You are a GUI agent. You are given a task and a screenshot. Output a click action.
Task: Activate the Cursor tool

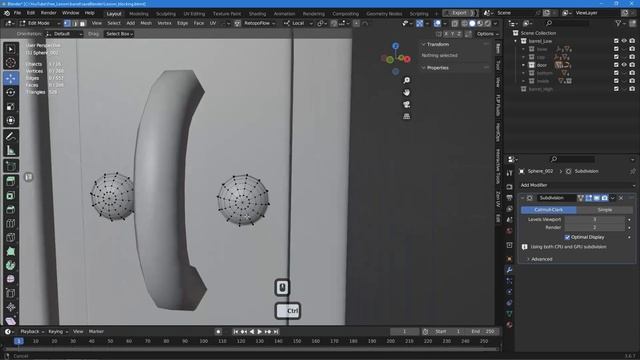[x=11, y=63]
